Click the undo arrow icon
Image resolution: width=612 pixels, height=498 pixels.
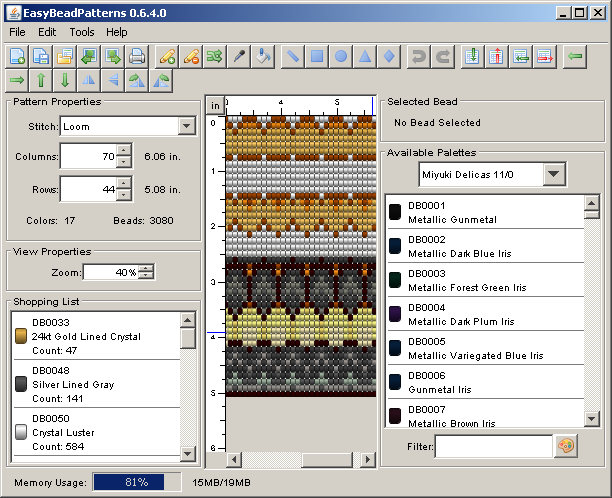(419, 57)
